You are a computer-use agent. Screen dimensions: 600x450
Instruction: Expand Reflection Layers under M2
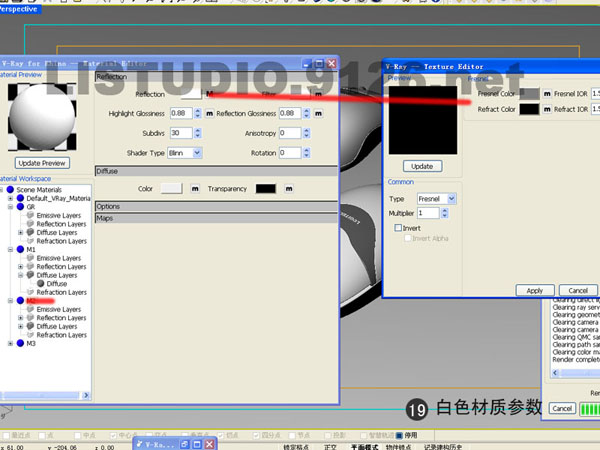(x=21, y=318)
